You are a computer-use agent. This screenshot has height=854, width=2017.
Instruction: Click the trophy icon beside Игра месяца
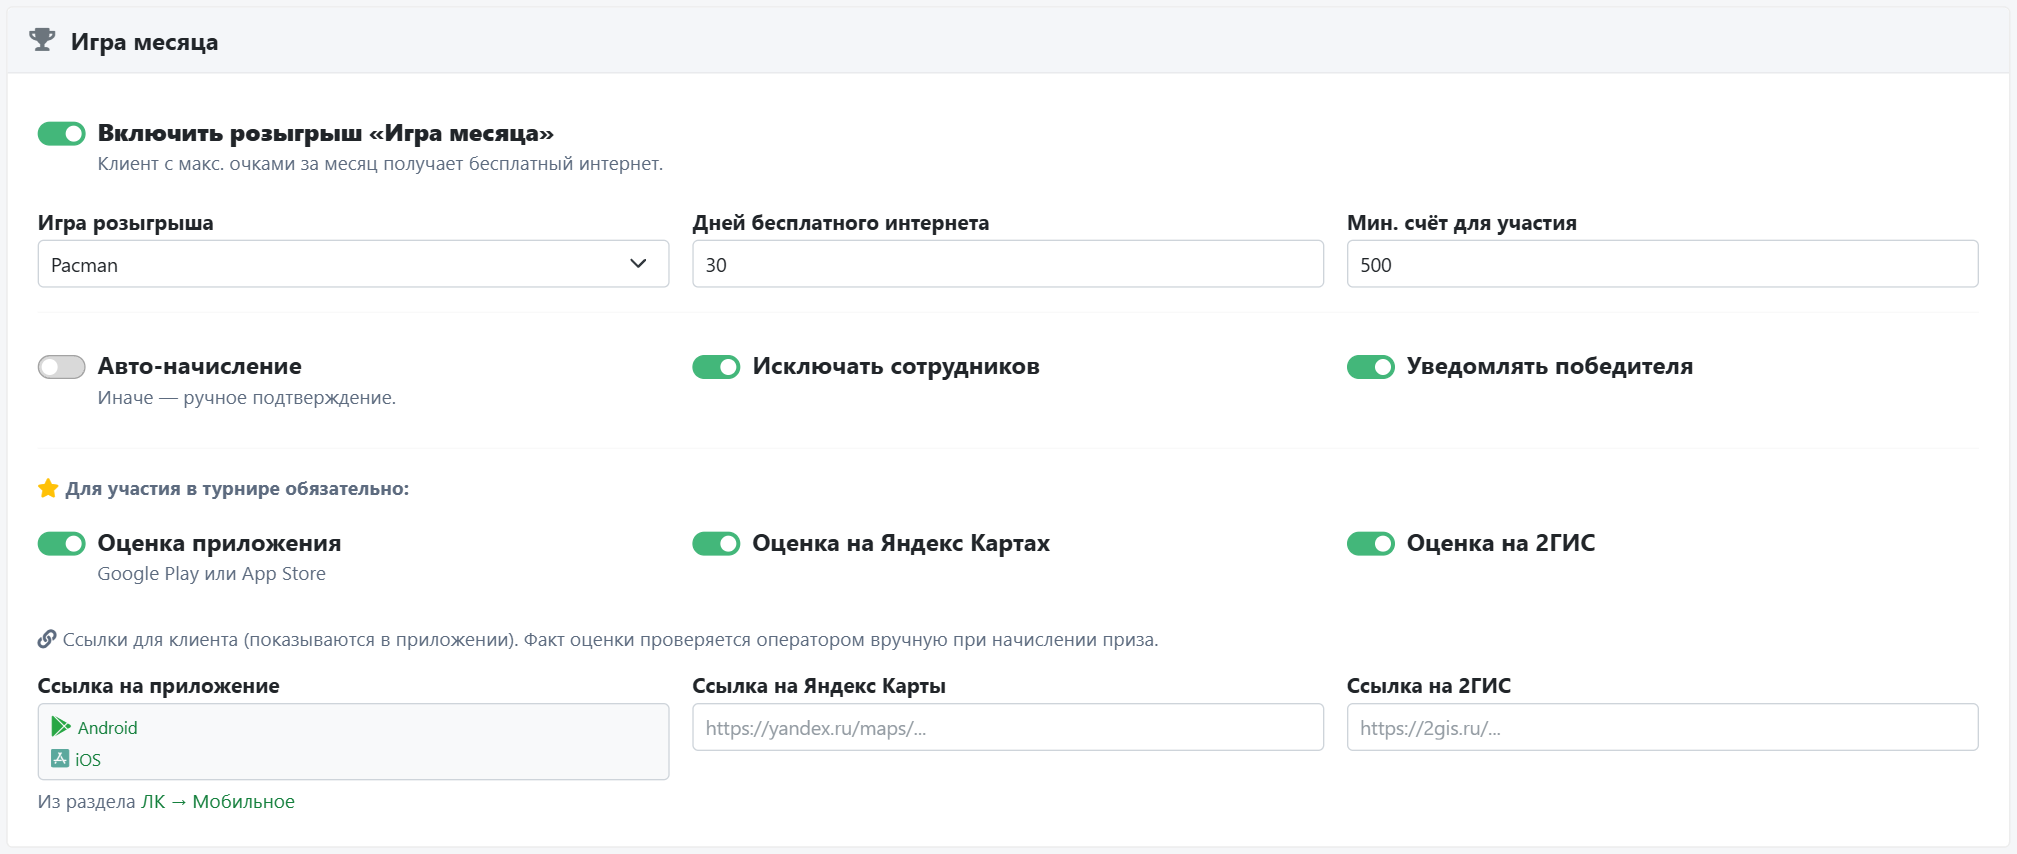click(42, 40)
